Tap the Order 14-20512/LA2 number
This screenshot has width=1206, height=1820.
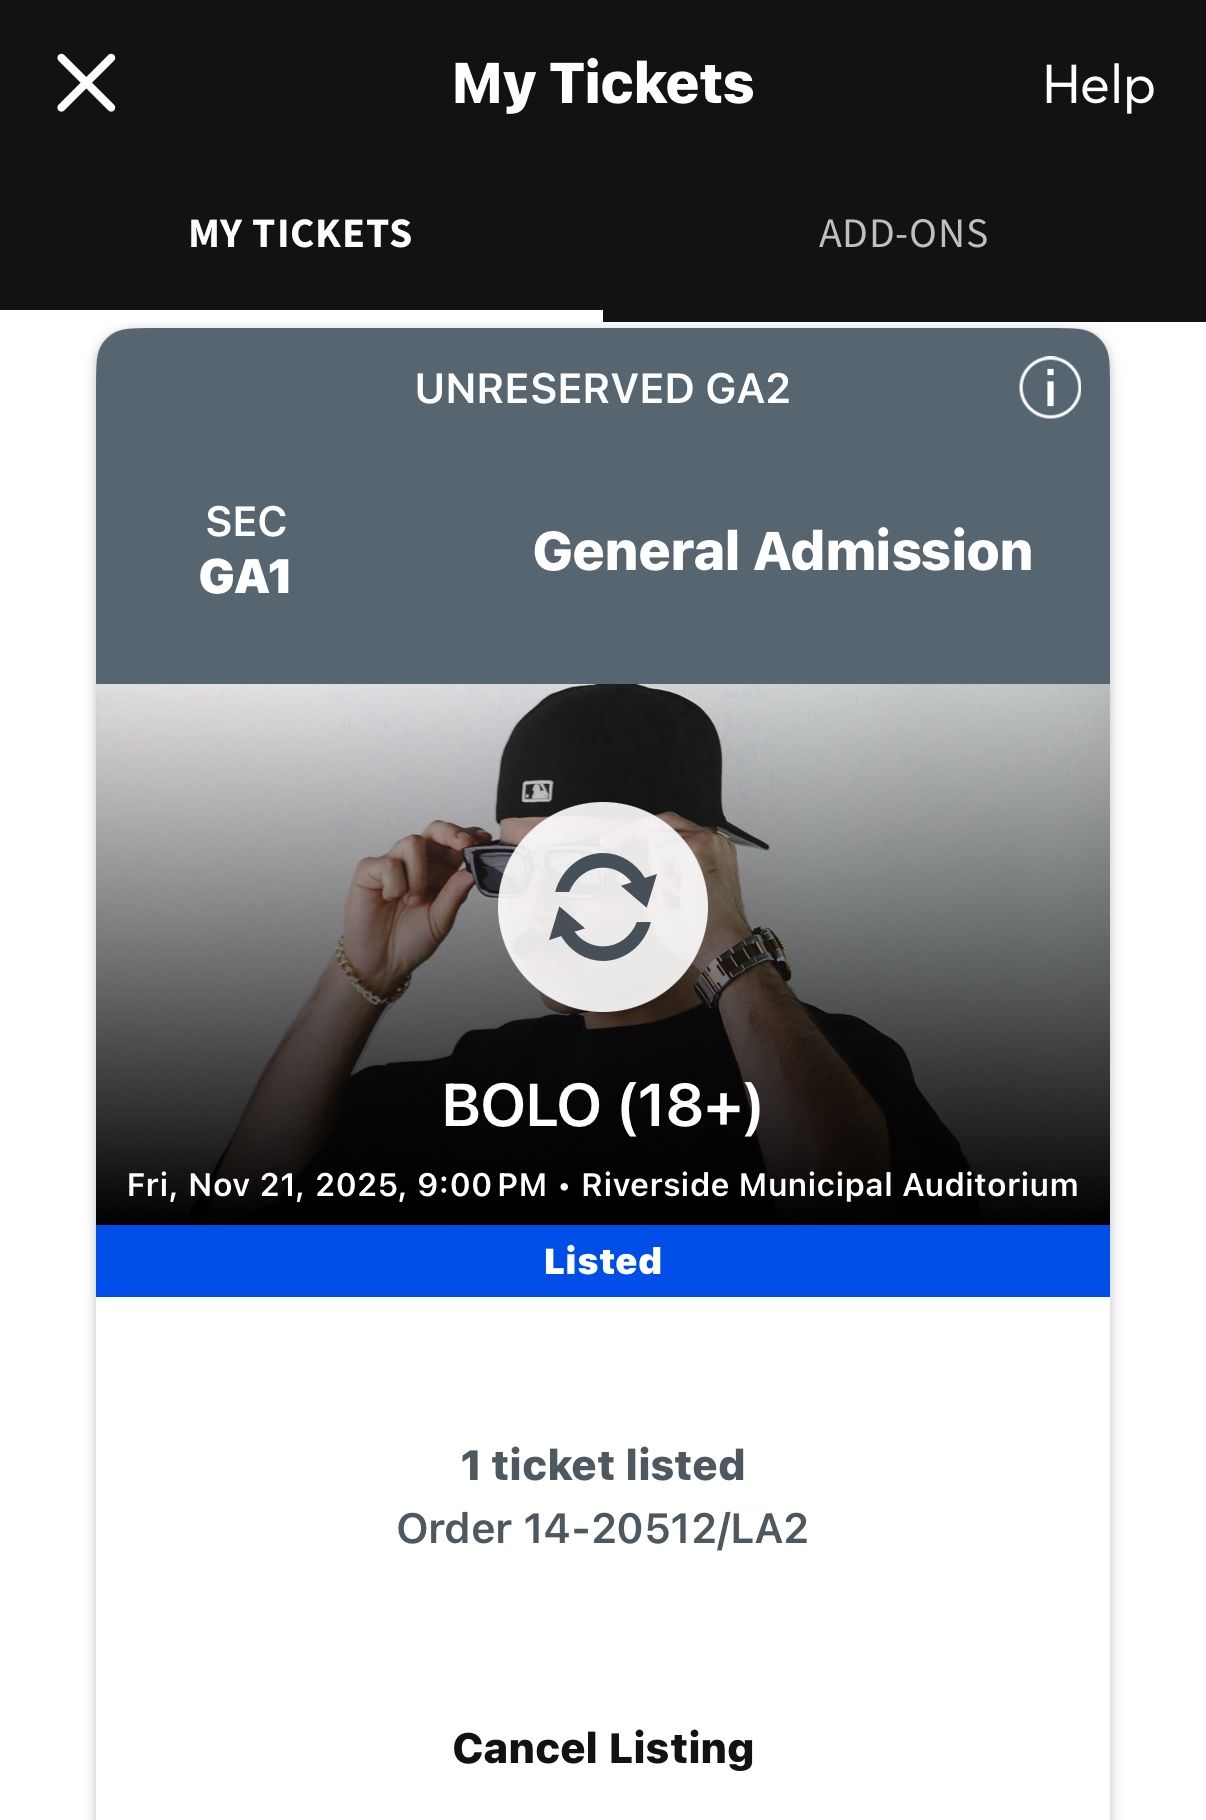[602, 1529]
